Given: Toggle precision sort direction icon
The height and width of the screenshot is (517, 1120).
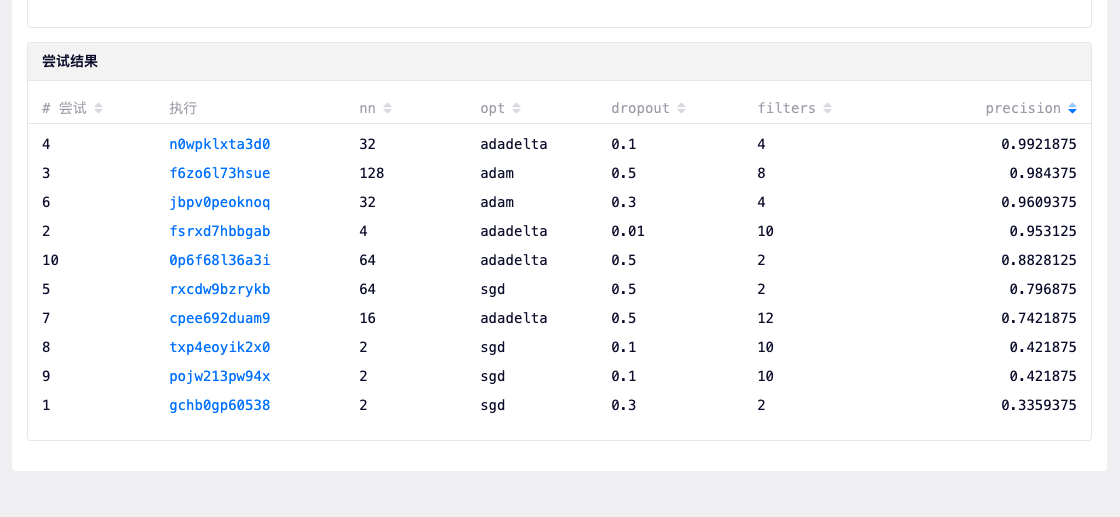Looking at the screenshot, I should pos(1072,108).
